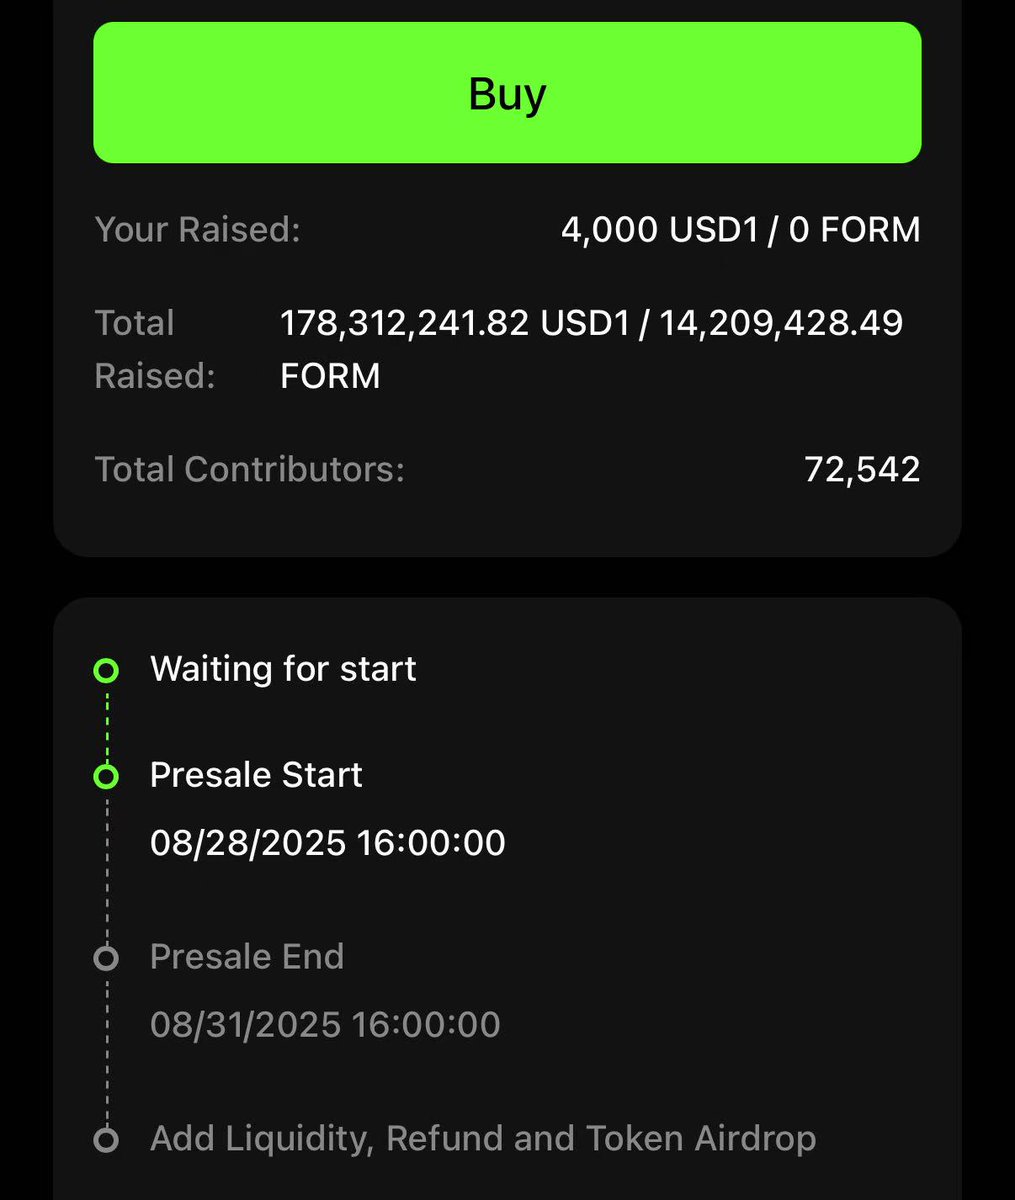Tap the 4,000 USD1 / 0 FORM value

[741, 229]
